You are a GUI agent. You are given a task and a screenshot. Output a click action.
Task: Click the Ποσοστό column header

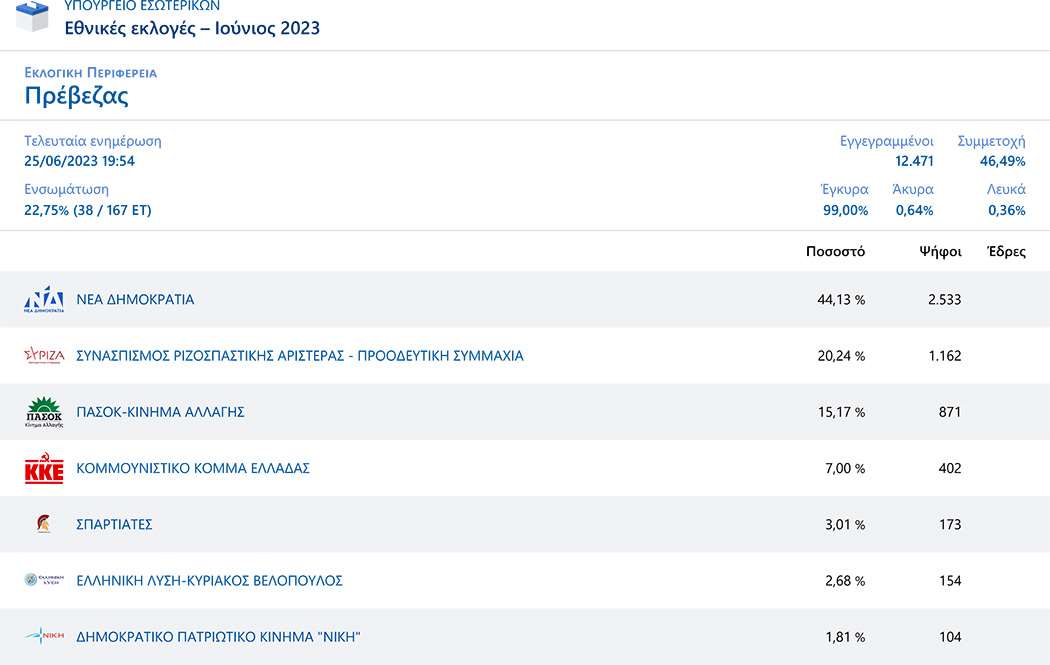coord(835,252)
